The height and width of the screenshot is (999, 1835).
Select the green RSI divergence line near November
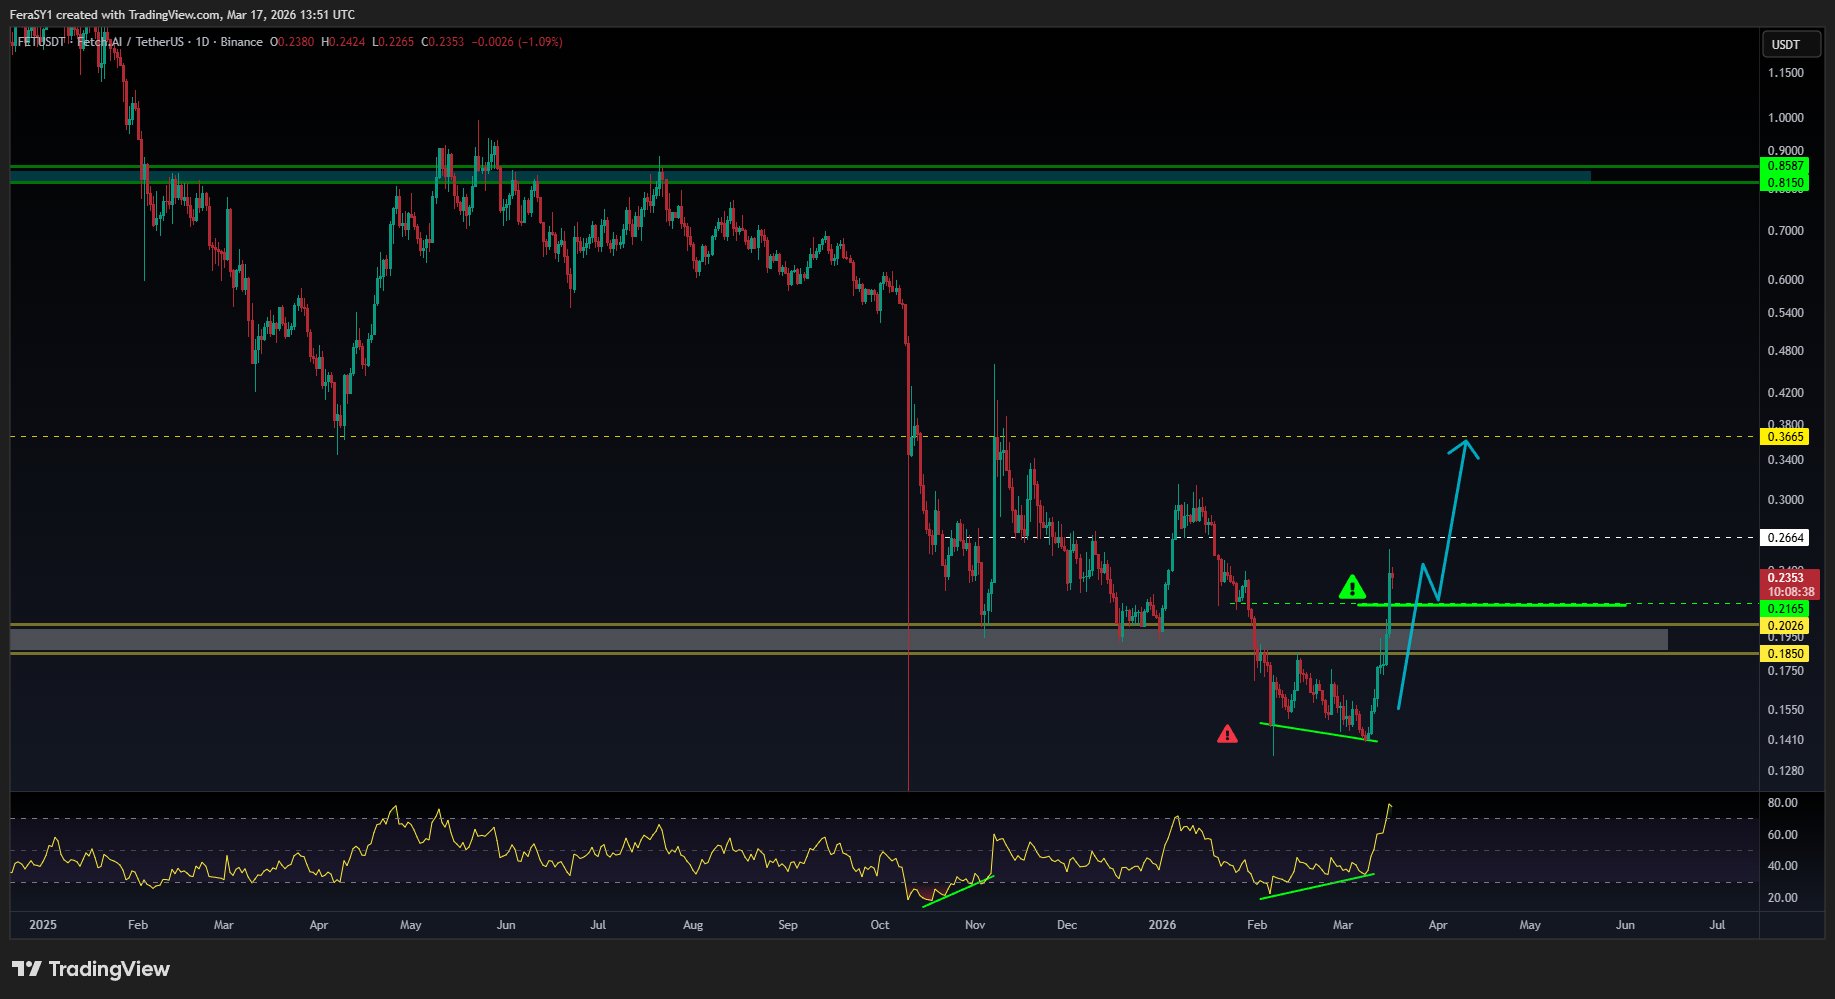coord(957,891)
